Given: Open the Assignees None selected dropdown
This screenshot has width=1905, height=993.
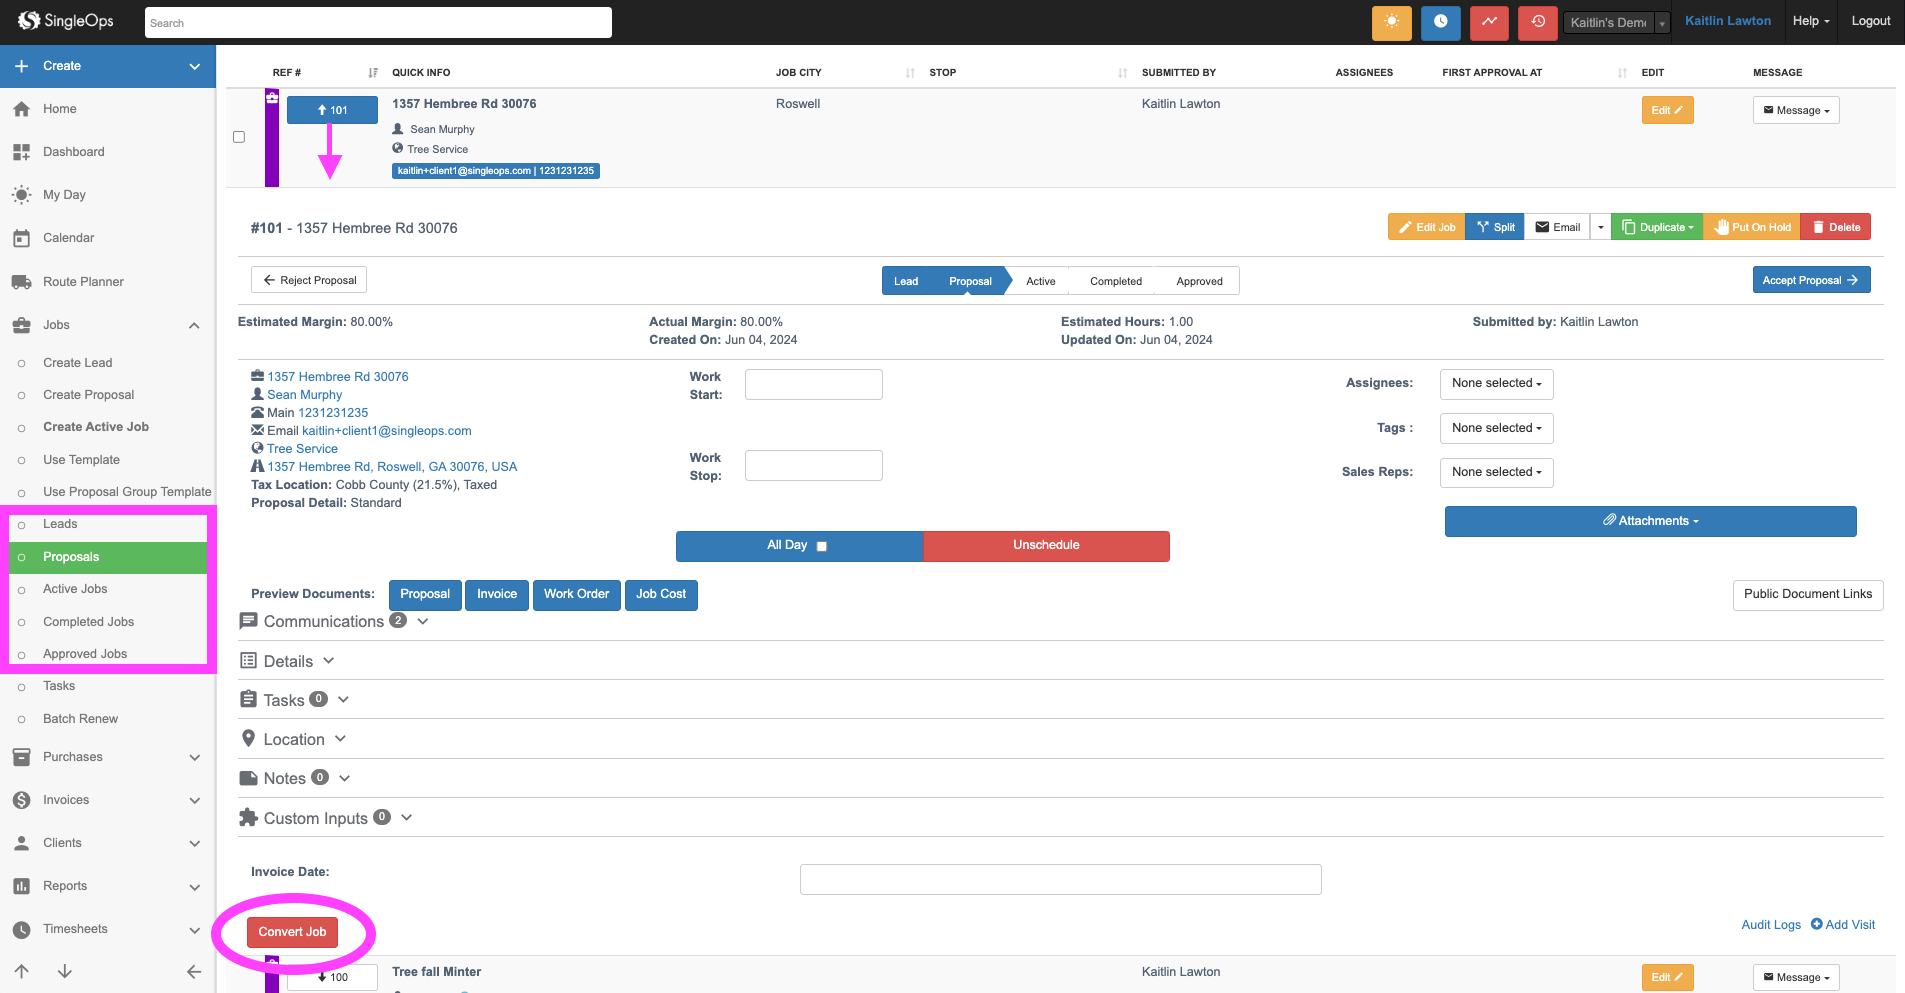Looking at the screenshot, I should pos(1496,384).
